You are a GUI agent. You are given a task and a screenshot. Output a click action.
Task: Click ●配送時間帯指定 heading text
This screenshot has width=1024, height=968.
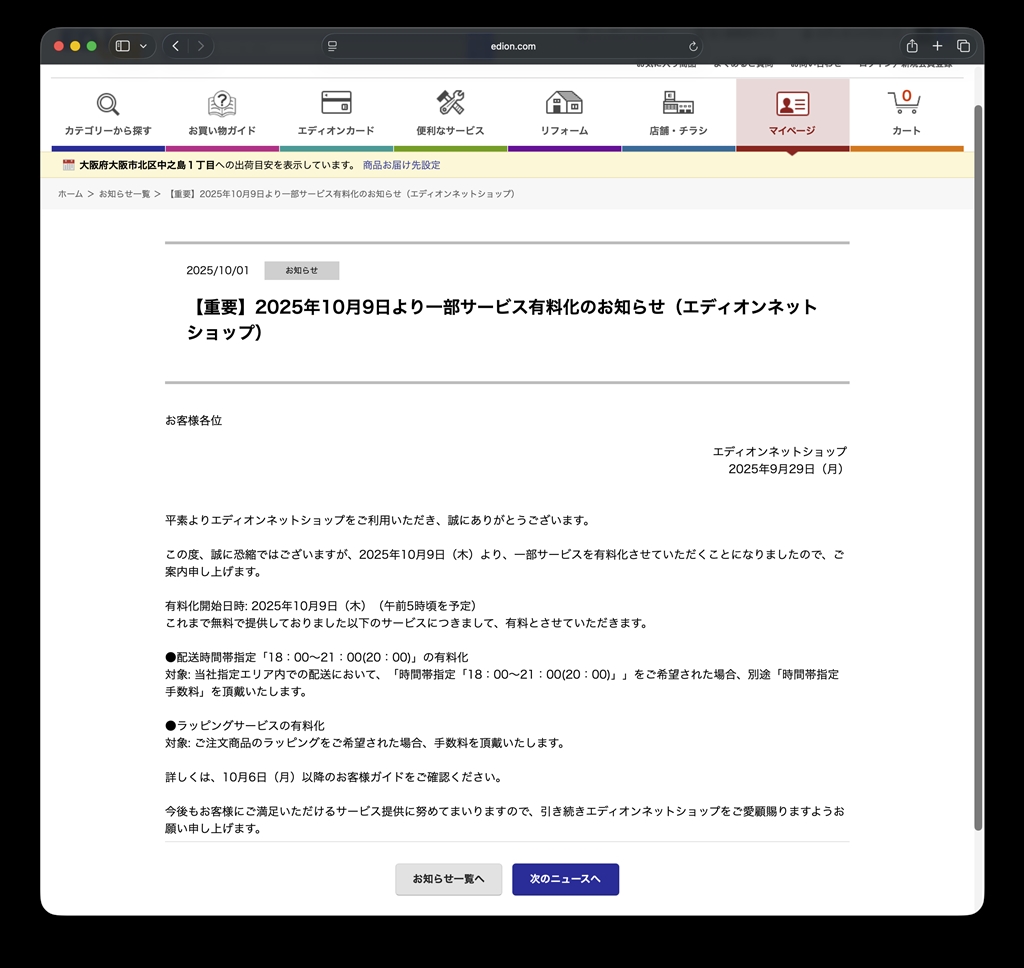317,657
